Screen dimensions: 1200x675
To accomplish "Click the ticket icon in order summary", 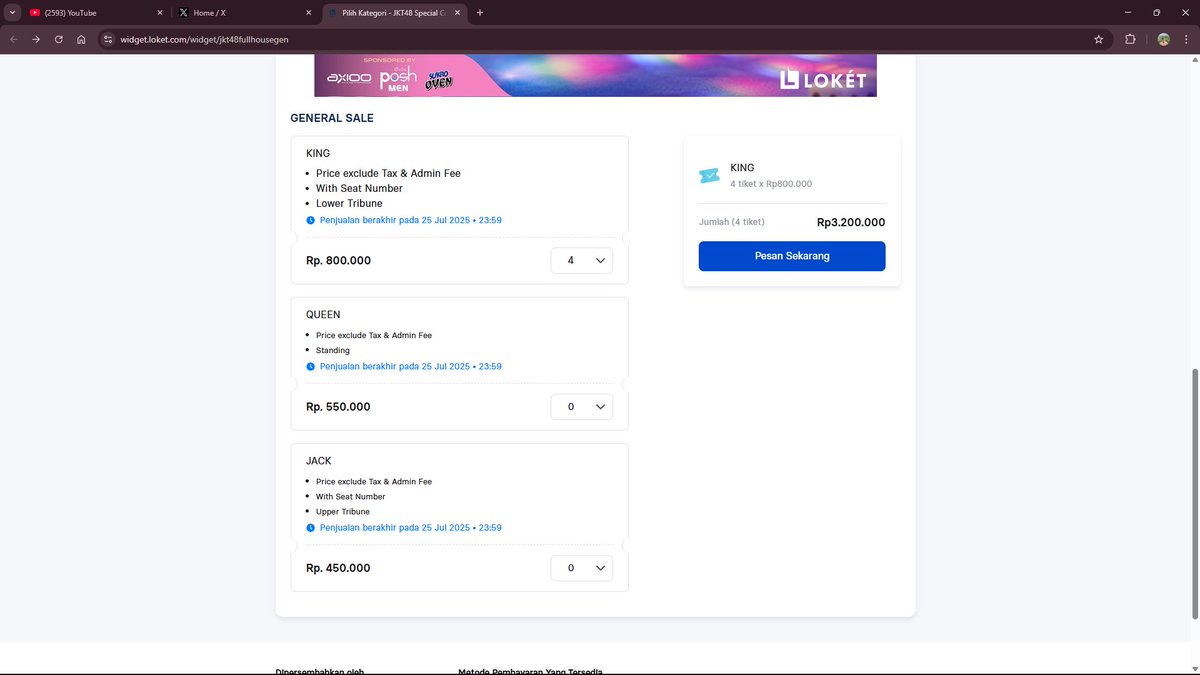I will (709, 176).
